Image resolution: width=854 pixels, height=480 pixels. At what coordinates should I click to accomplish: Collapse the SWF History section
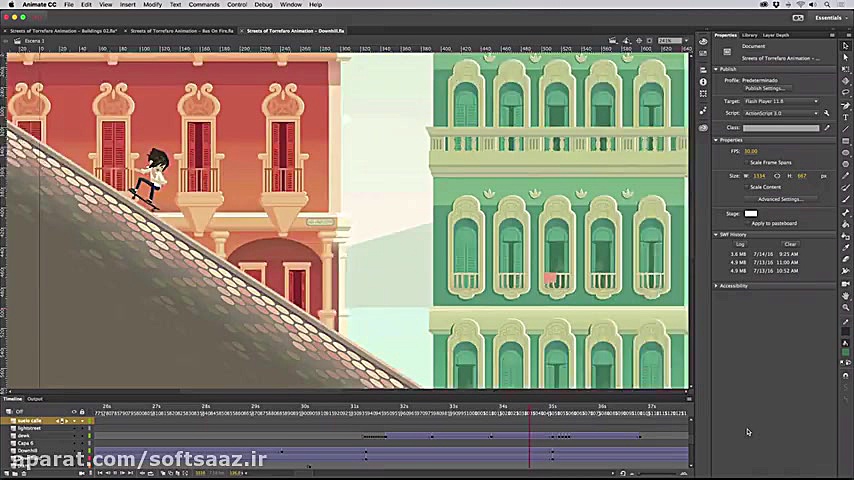tap(716, 235)
